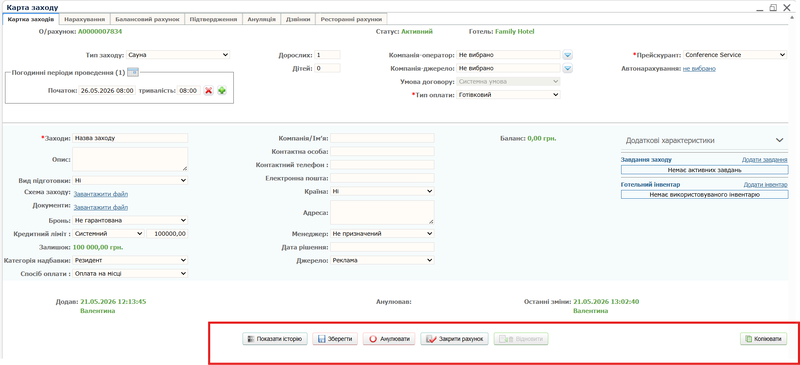Click Автонарахування 'не вибрано' link
Screen dimensions: 800x365
pos(699,68)
